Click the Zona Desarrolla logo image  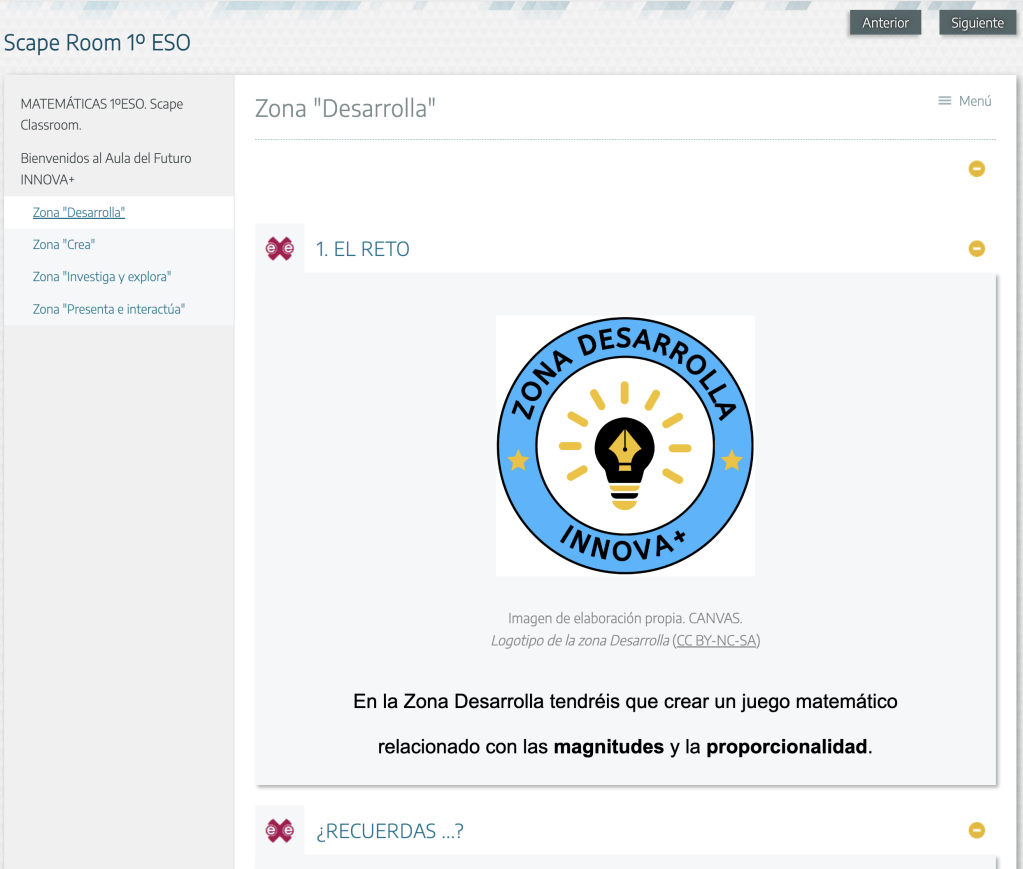[625, 446]
